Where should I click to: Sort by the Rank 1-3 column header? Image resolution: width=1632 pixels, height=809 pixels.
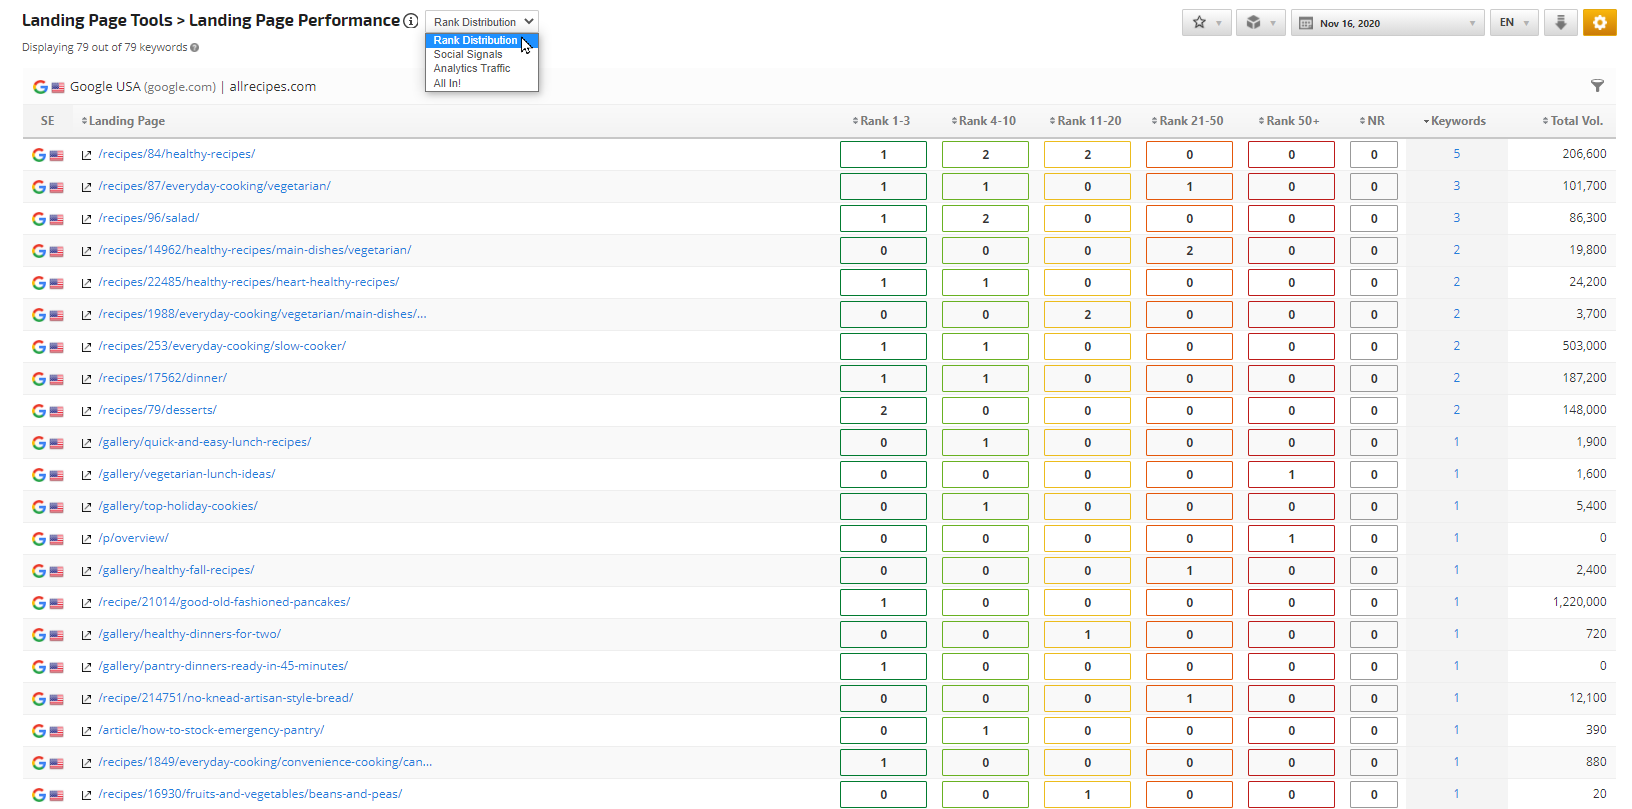[884, 121]
